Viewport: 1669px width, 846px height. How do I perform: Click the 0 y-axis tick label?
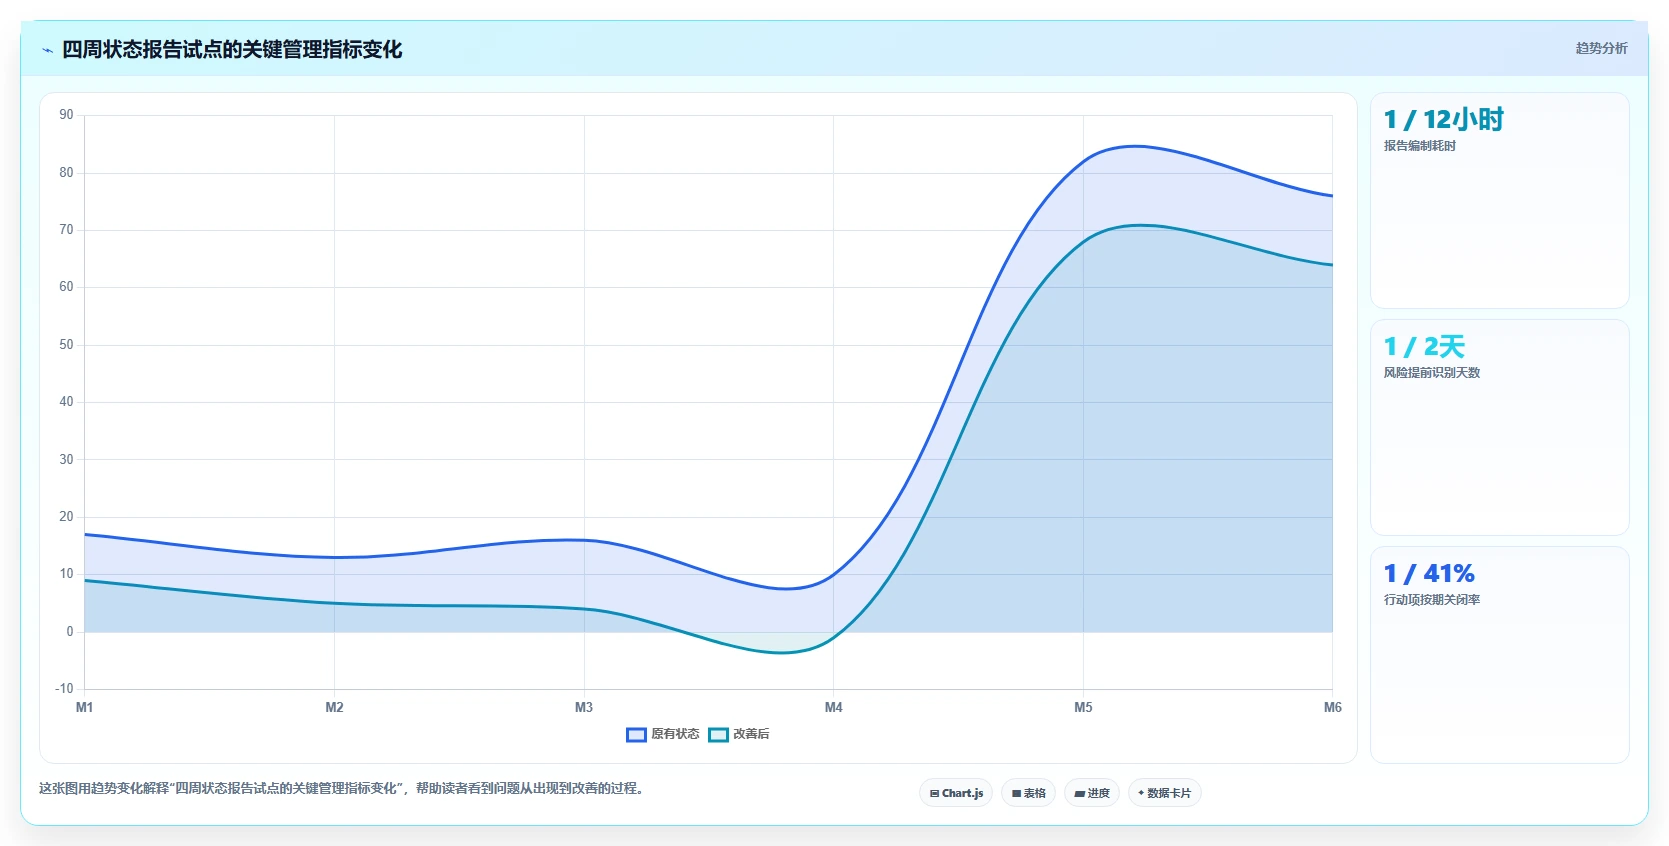point(70,632)
